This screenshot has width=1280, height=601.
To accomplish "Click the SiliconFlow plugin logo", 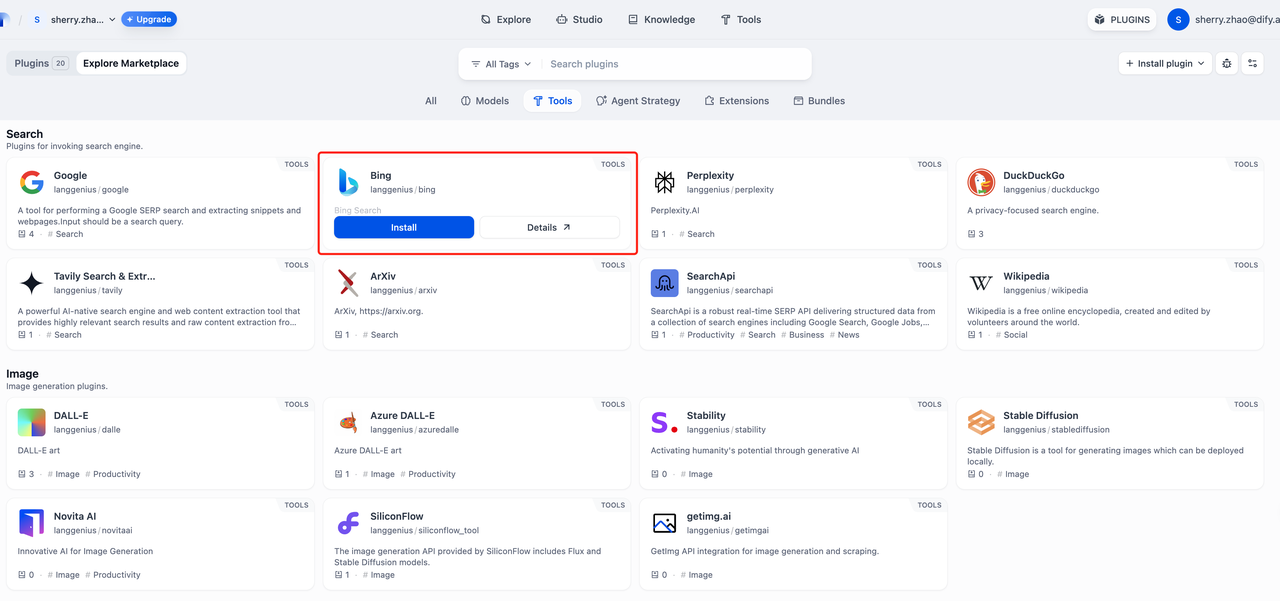I will click(348, 523).
